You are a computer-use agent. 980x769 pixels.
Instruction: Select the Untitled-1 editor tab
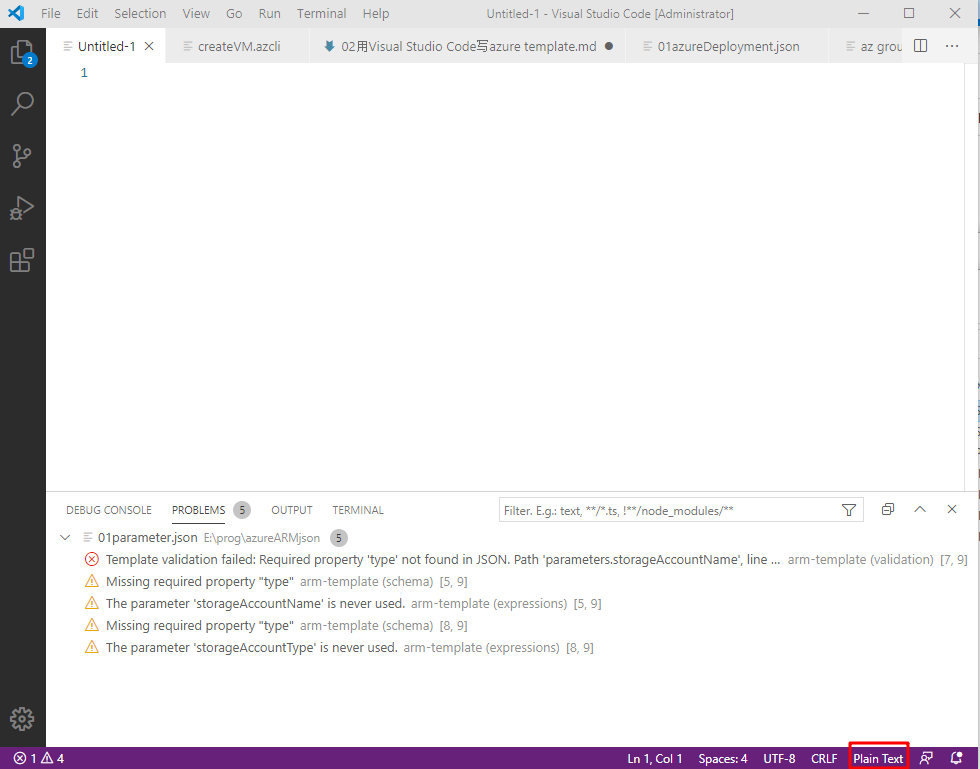point(106,46)
